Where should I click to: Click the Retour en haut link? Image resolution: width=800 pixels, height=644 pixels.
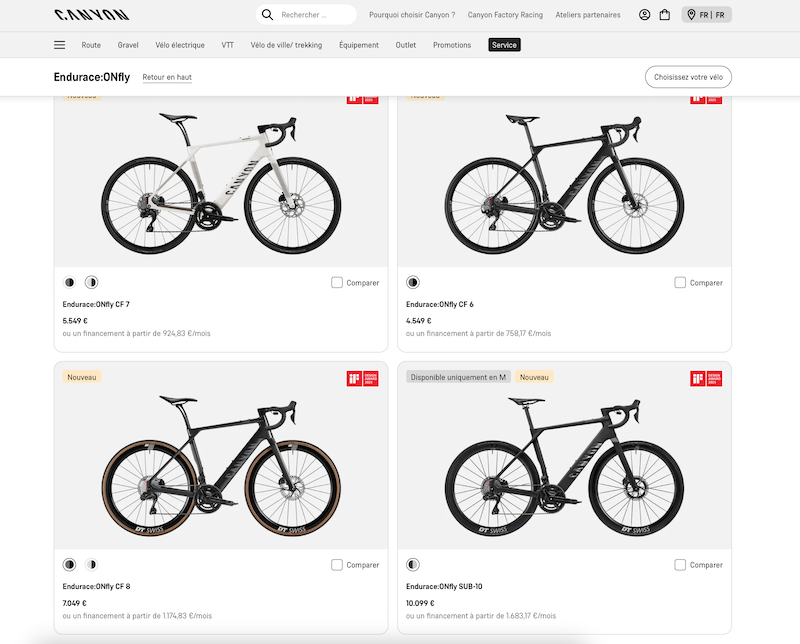coord(167,77)
